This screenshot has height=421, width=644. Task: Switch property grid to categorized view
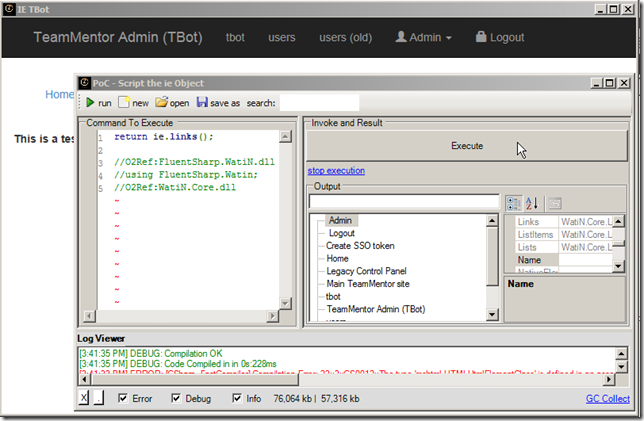[513, 203]
